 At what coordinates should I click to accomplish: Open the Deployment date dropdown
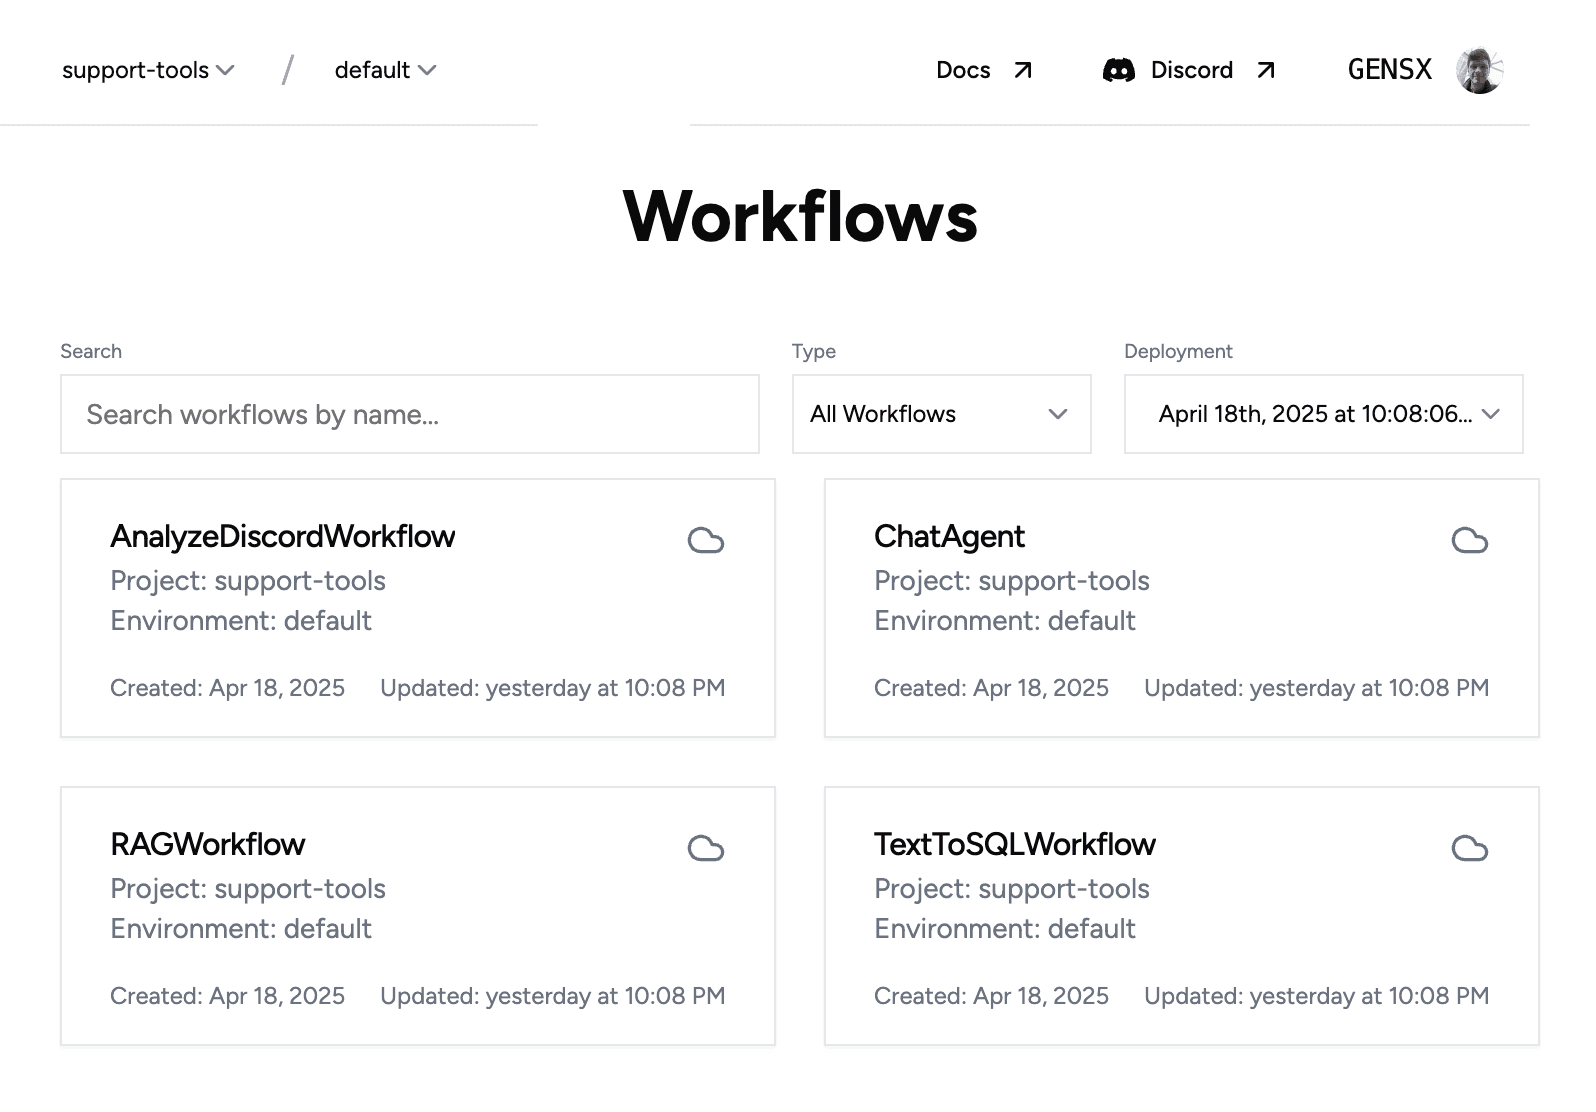click(x=1323, y=414)
